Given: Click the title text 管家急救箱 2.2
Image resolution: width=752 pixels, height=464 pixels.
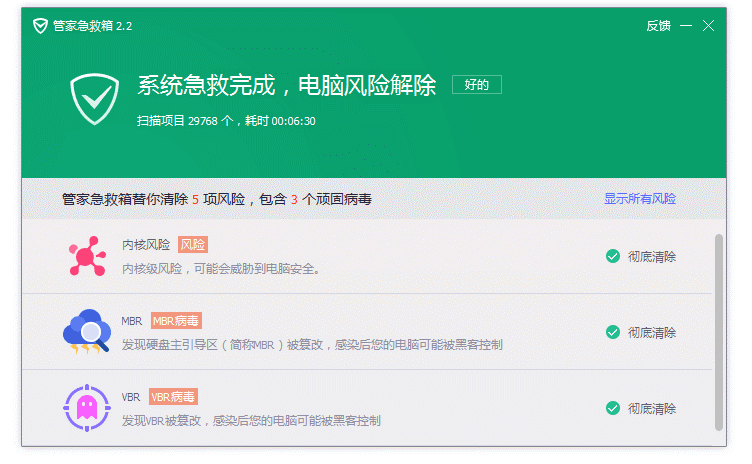Looking at the screenshot, I should coord(93,26).
